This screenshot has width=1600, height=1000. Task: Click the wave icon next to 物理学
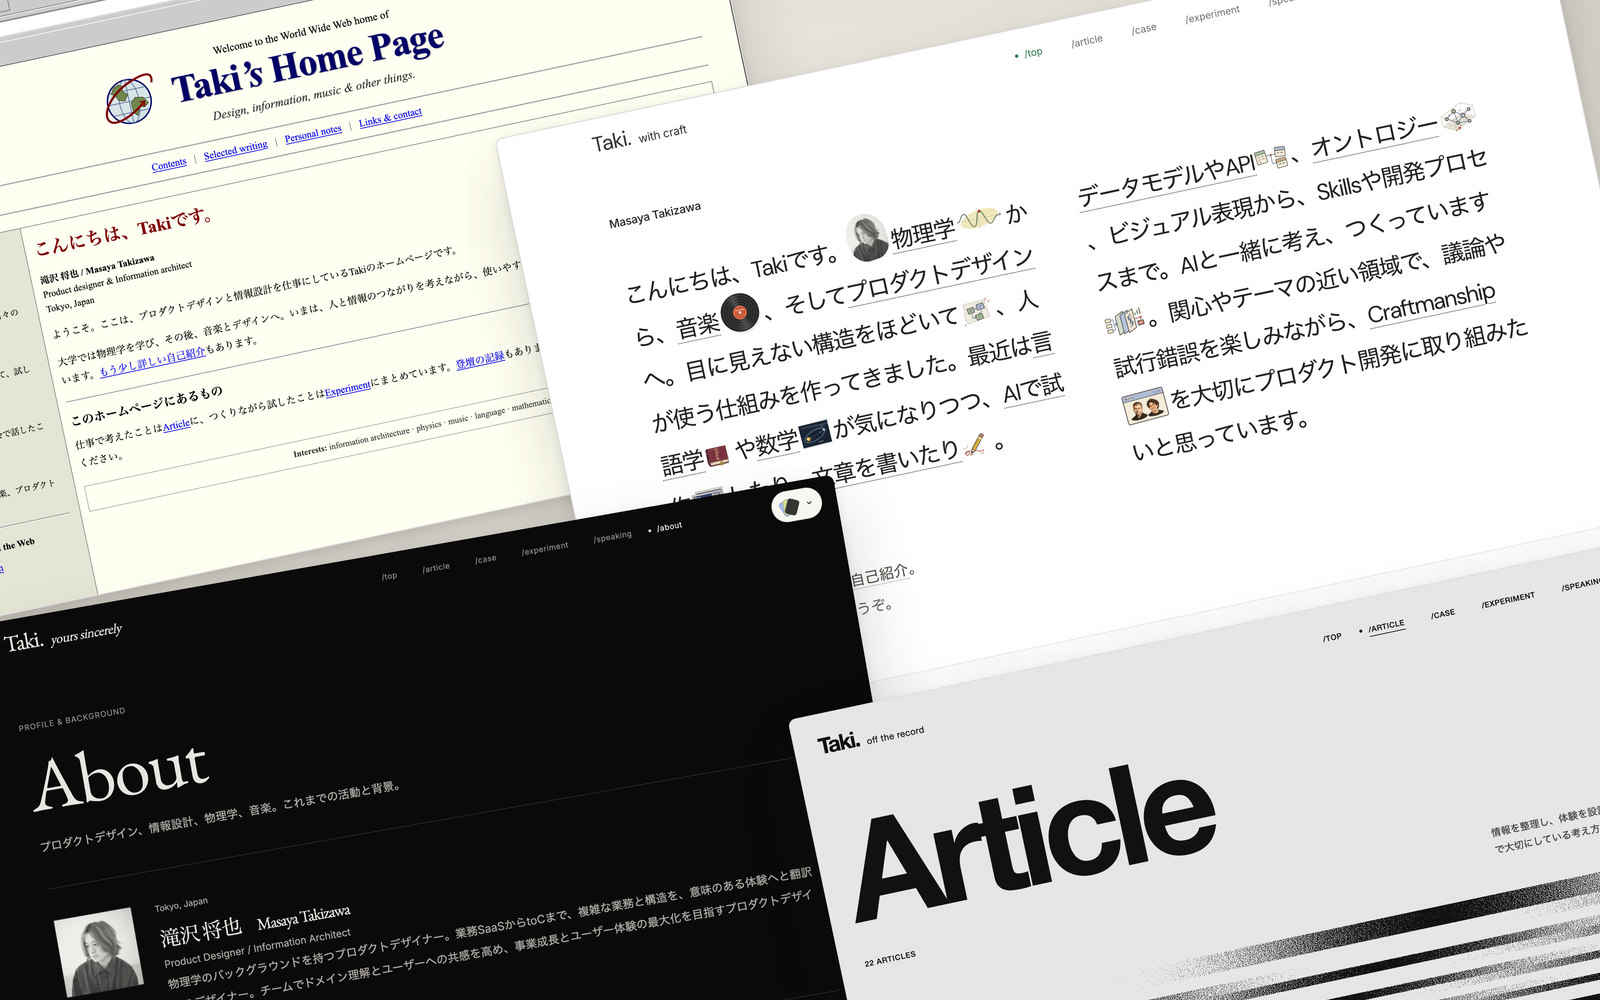click(979, 217)
